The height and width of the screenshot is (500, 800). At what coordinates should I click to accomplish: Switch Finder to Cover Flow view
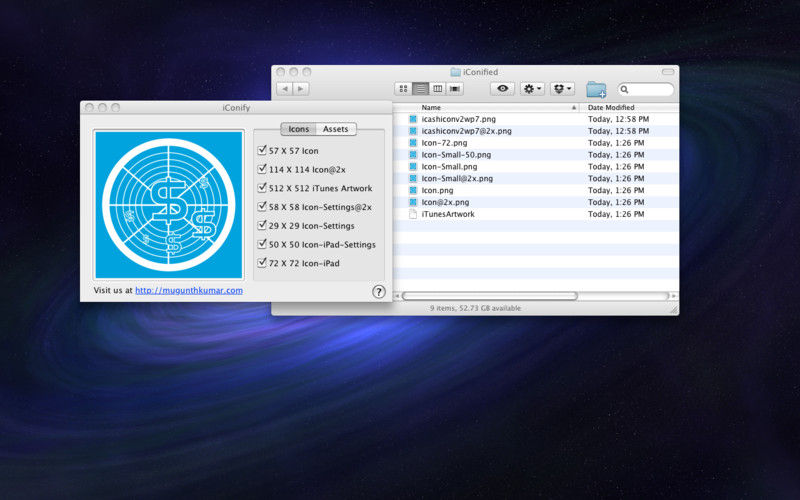pos(455,89)
